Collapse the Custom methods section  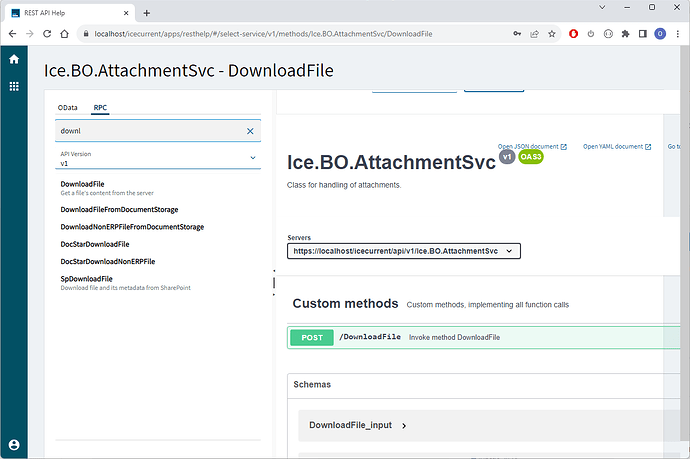pyautogui.click(x=345, y=304)
